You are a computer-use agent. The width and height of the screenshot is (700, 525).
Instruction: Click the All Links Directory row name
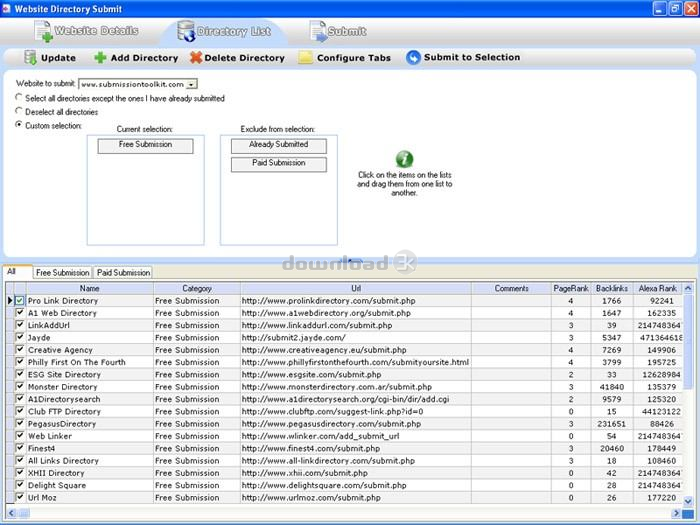click(x=63, y=461)
